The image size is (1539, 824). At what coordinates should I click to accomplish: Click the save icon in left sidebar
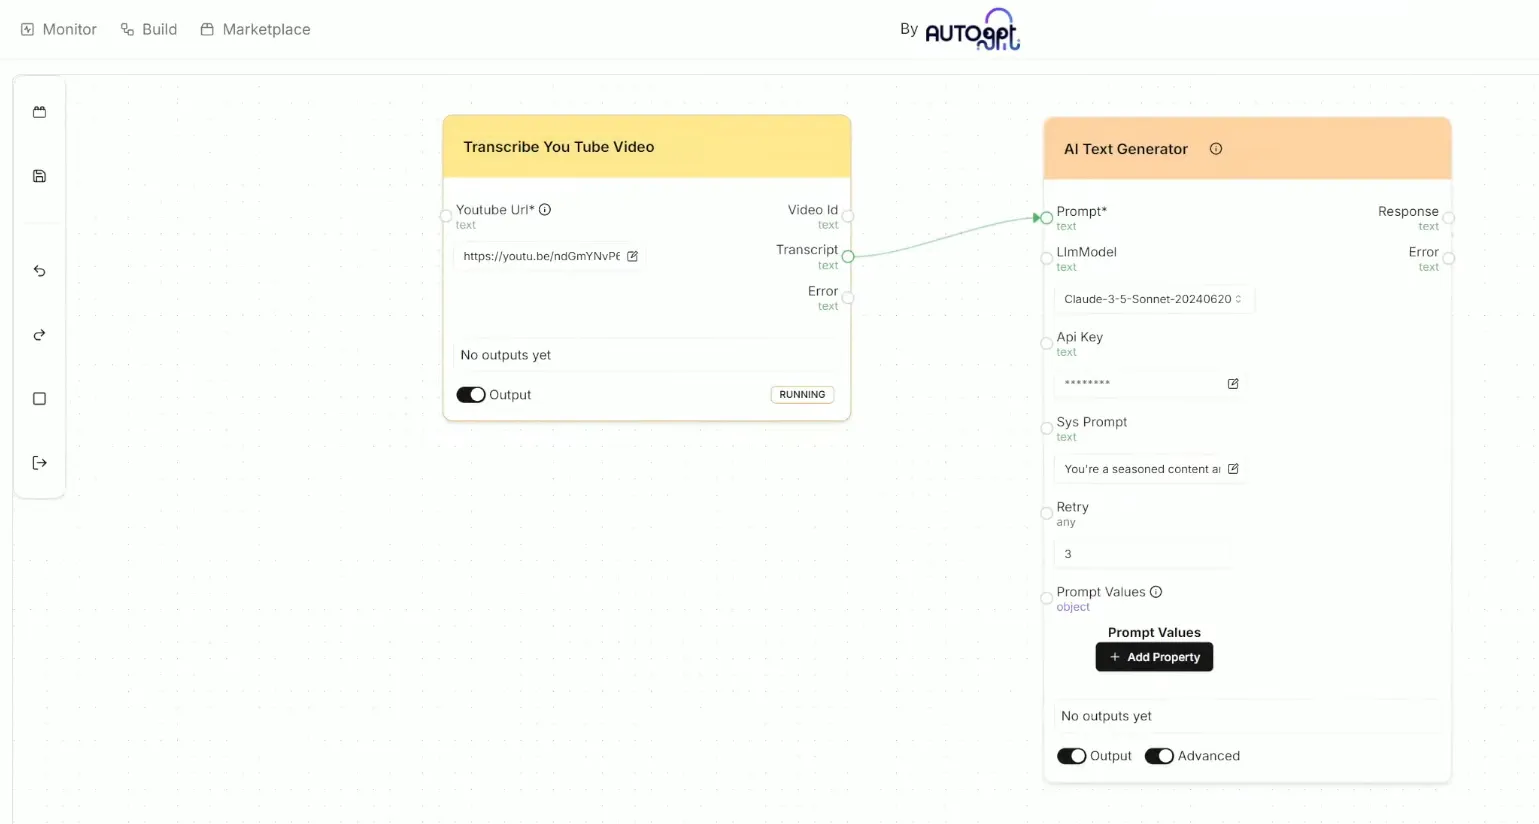(39, 176)
